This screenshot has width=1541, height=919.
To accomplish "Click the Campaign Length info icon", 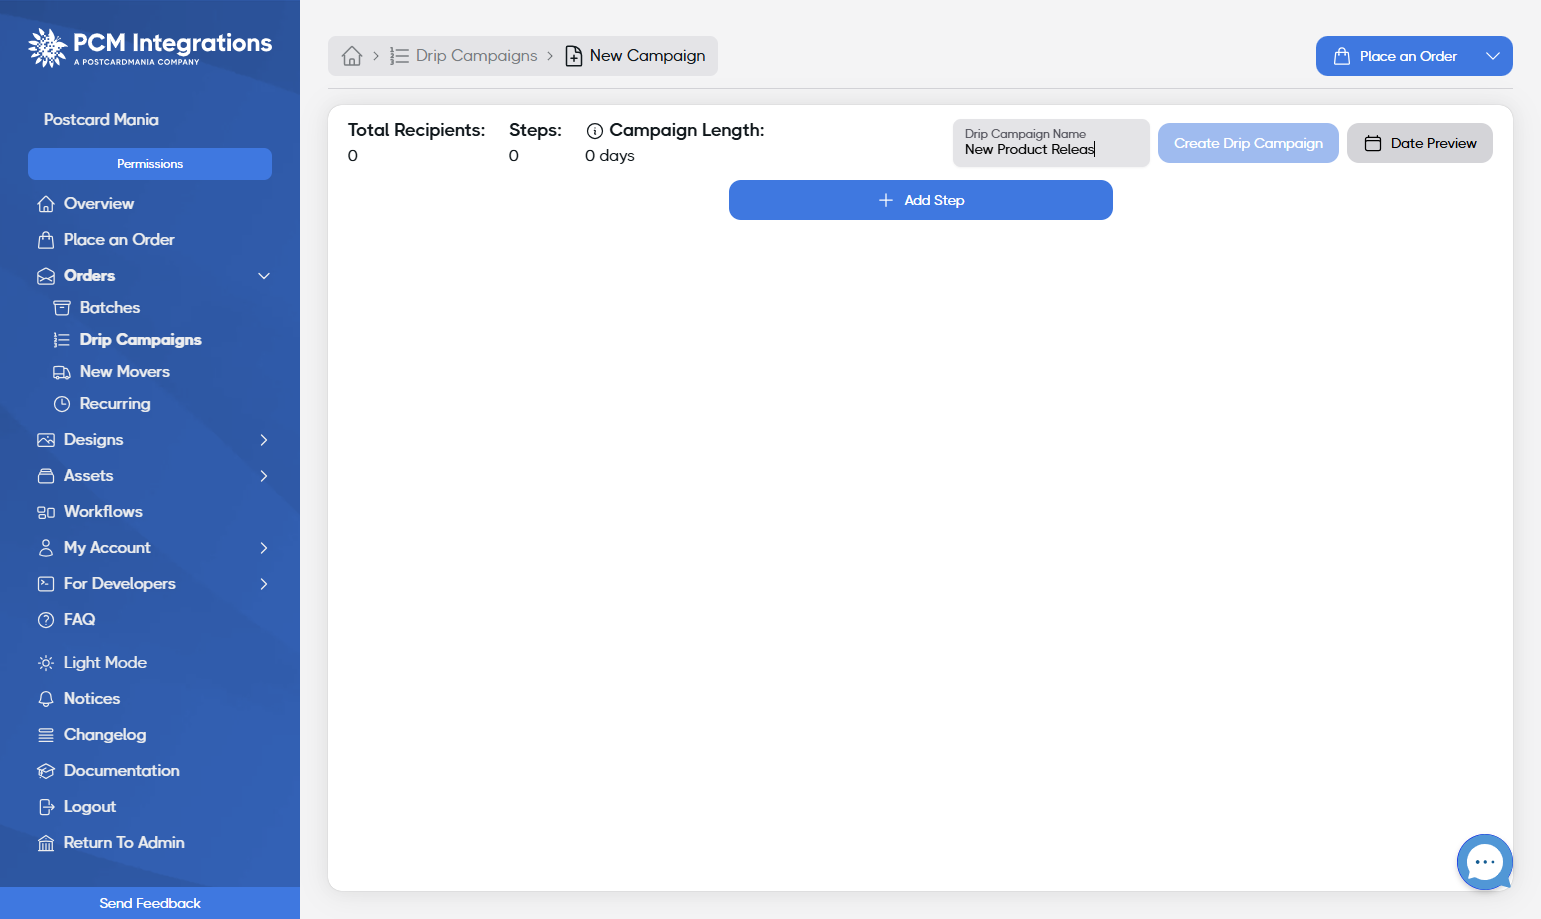I will 595,131.
